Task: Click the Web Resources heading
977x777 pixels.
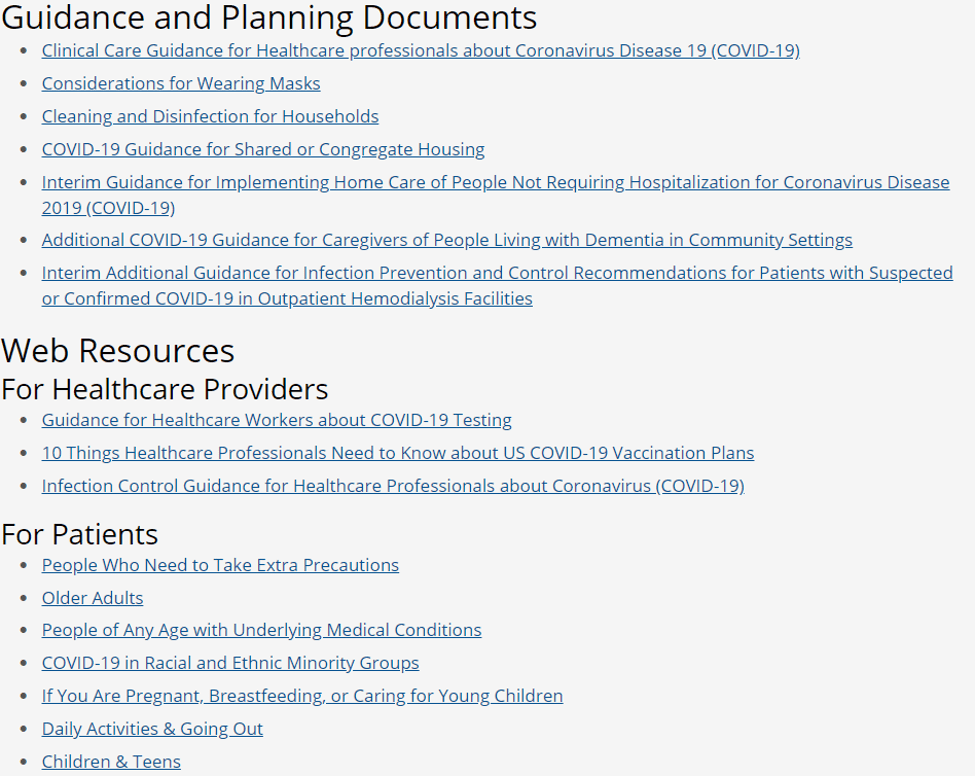Action: [118, 351]
